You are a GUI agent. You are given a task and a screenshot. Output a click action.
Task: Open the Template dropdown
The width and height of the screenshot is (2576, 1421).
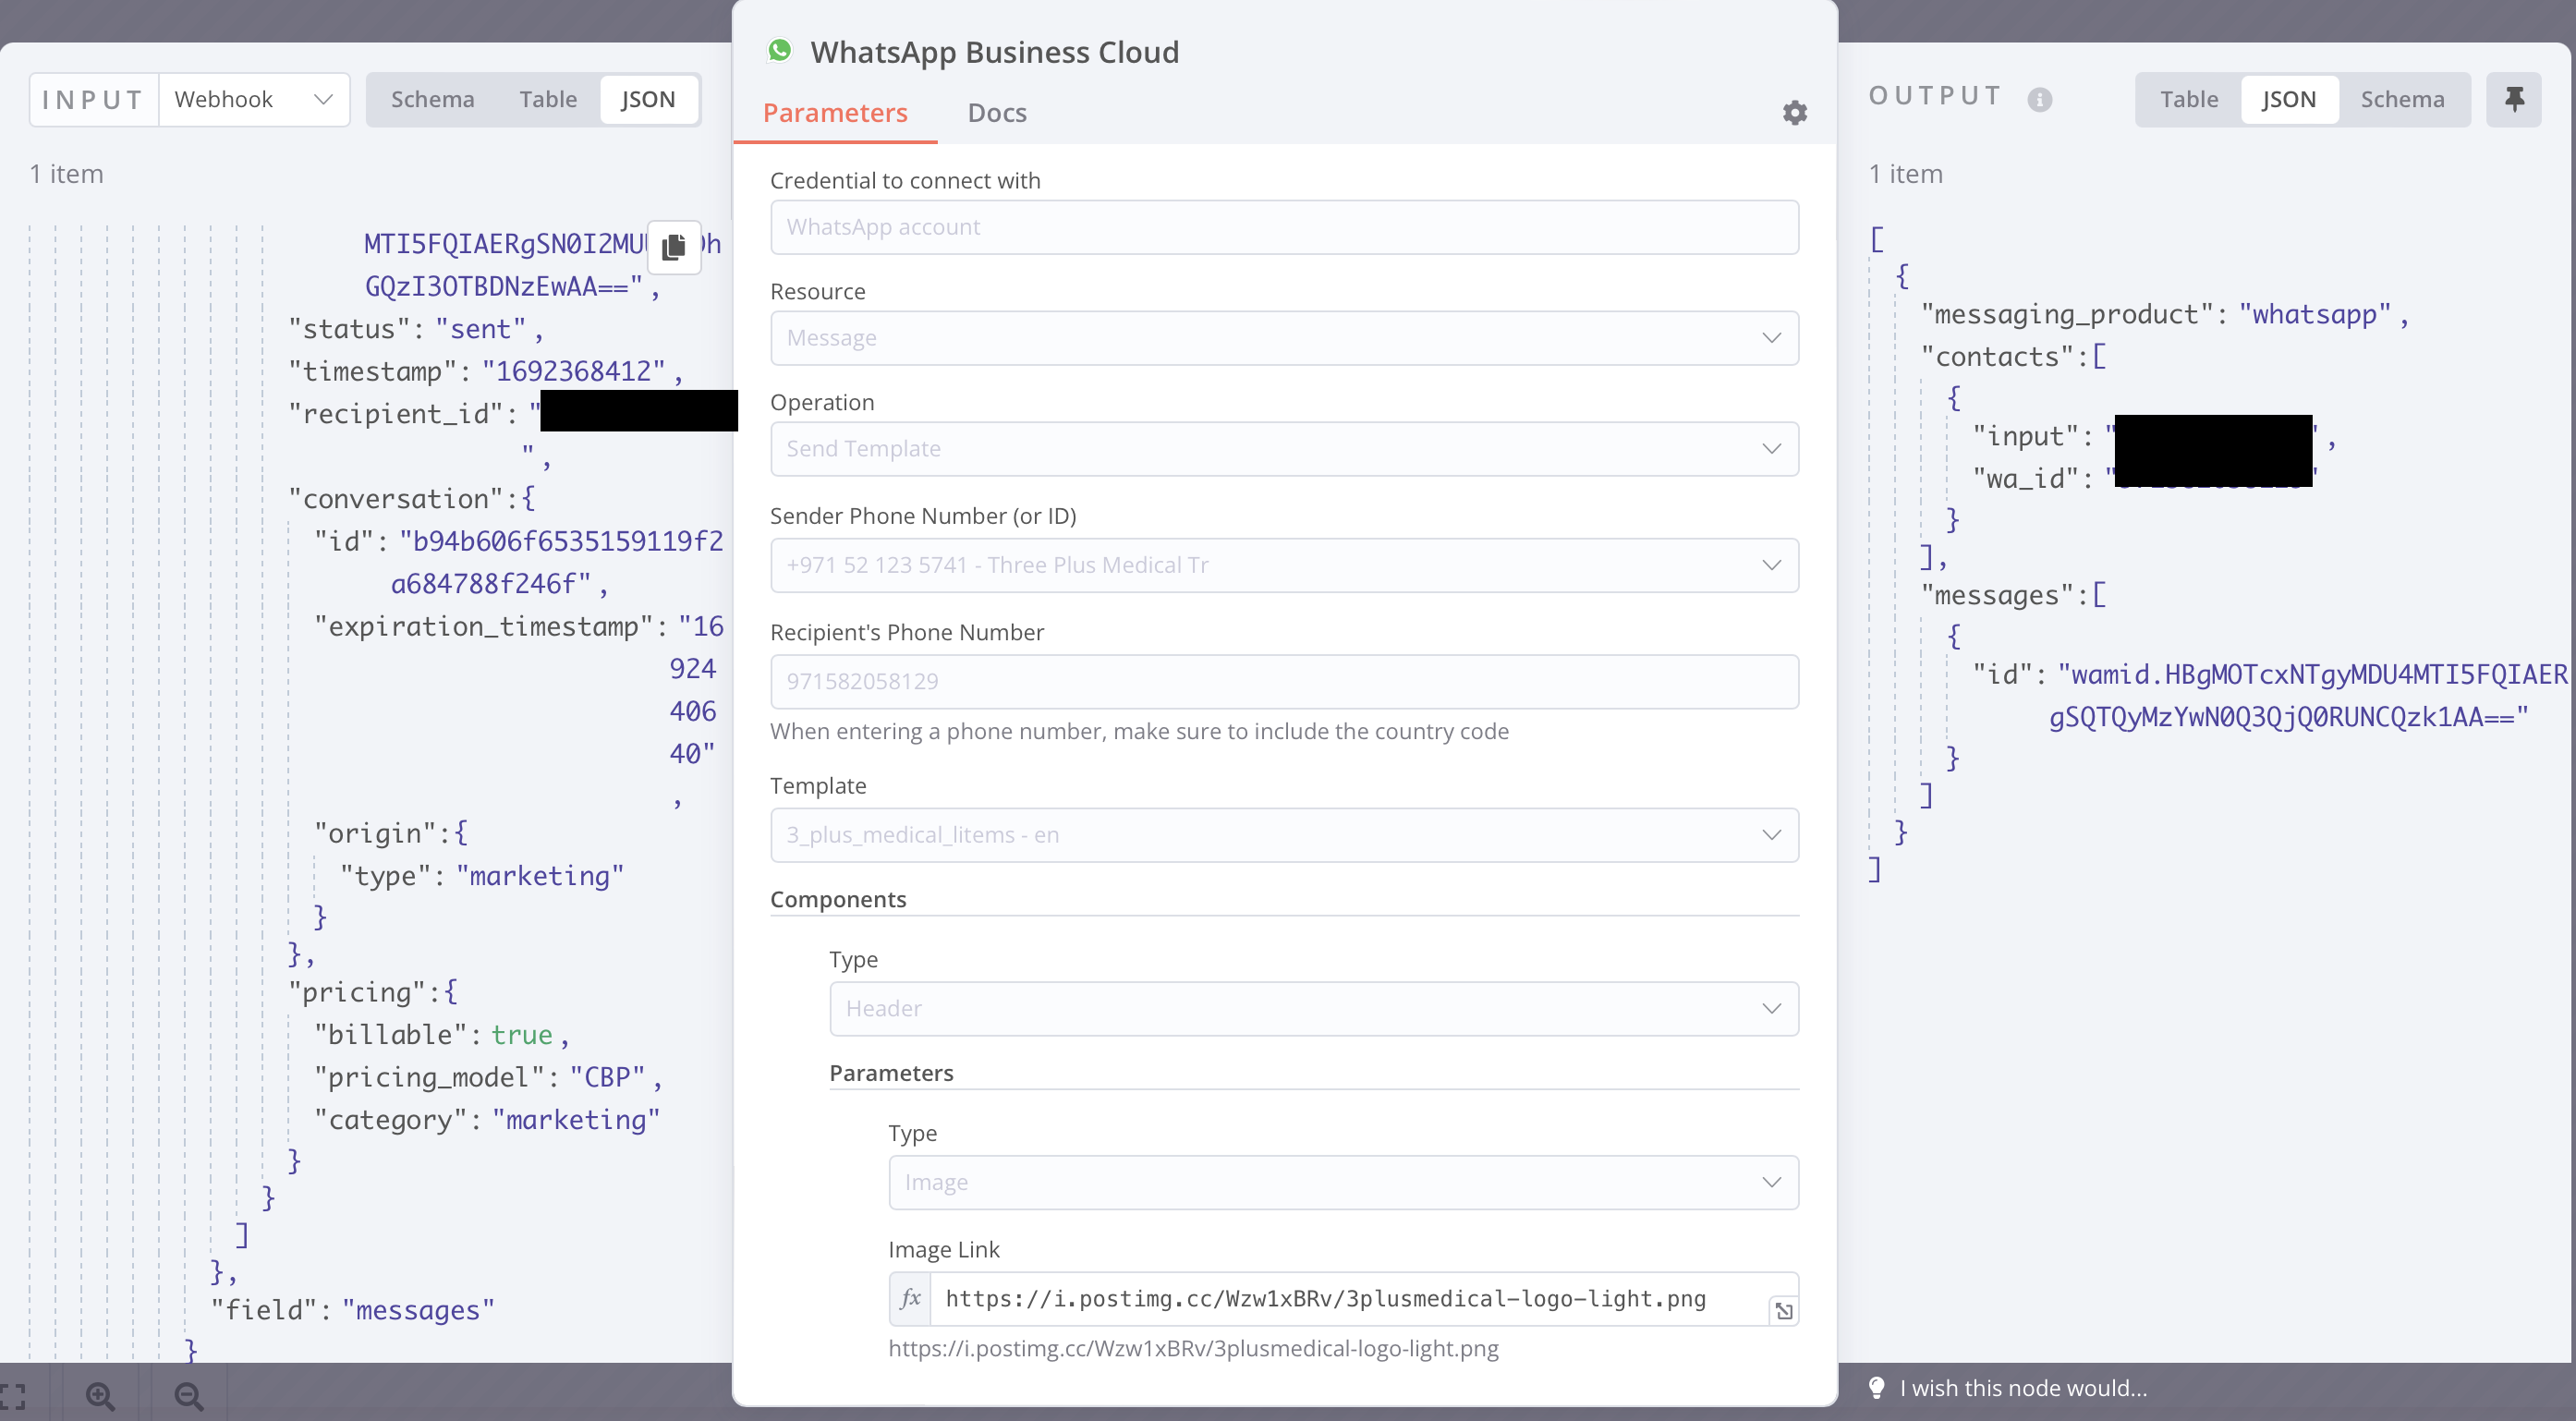[x=1284, y=835]
